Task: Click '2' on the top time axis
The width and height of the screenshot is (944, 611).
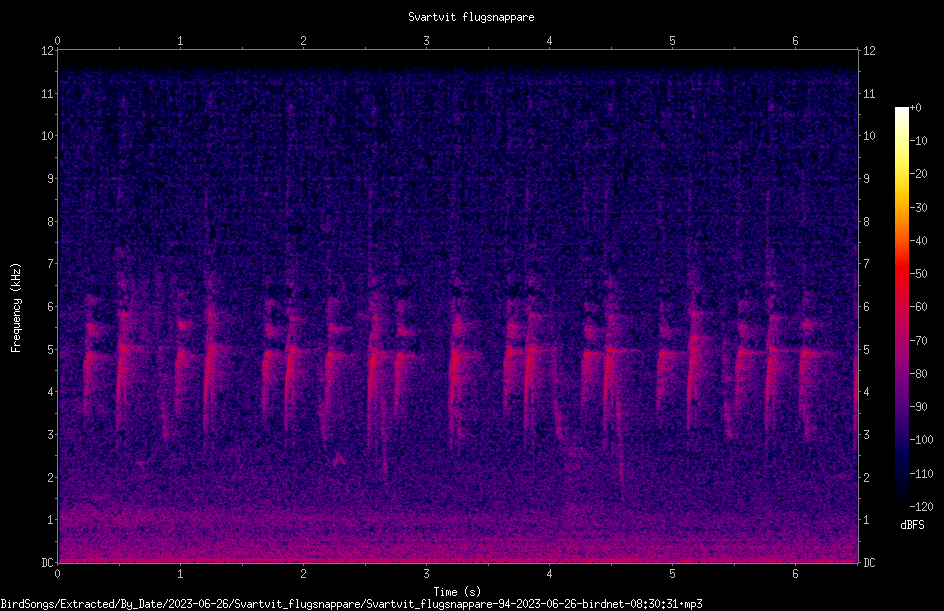Action: [x=303, y=41]
